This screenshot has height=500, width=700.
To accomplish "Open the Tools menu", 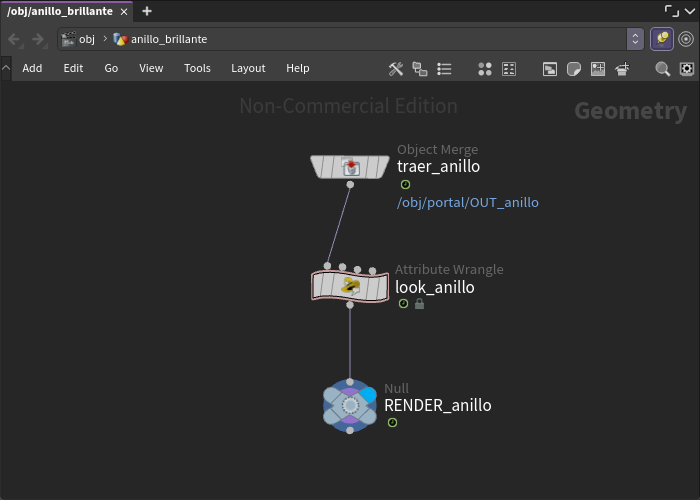I will click(197, 68).
